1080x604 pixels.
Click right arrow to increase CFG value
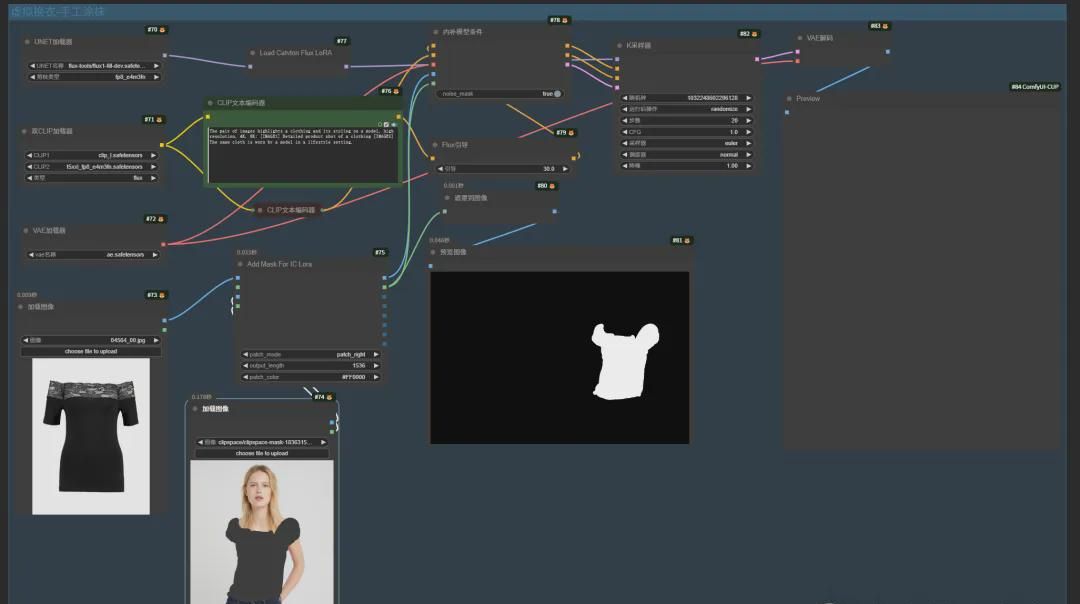pos(749,132)
